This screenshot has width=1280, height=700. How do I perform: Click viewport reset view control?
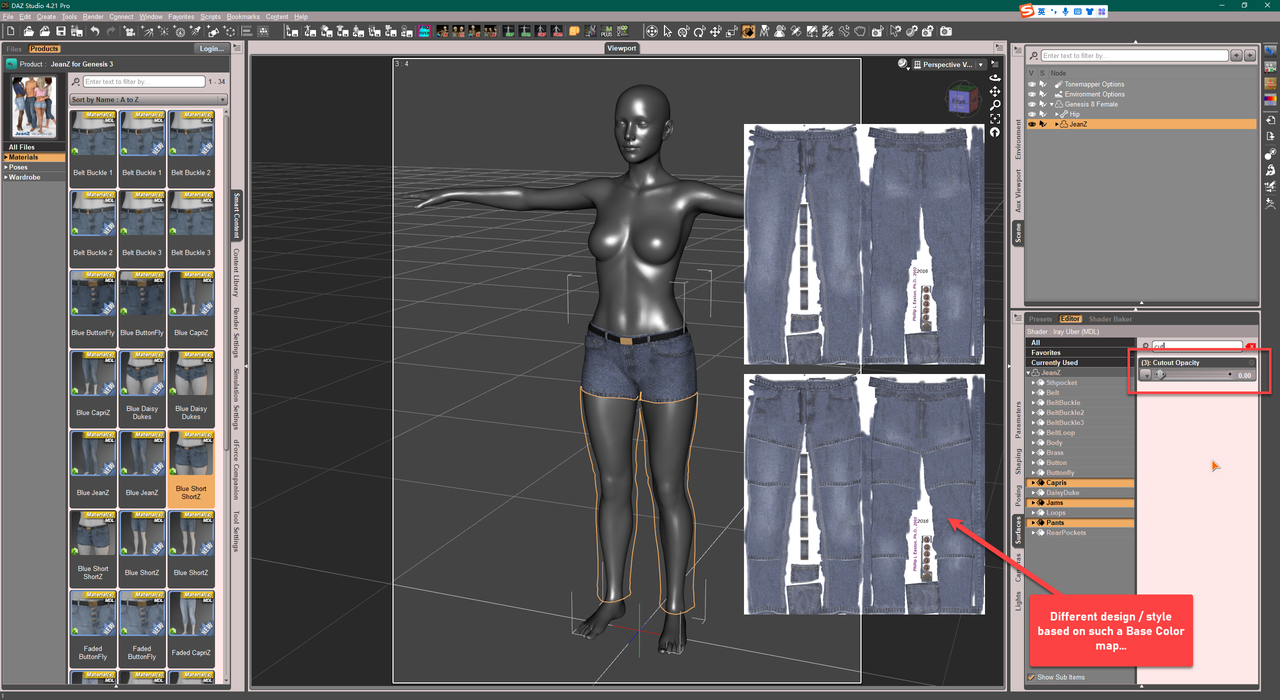click(x=995, y=132)
